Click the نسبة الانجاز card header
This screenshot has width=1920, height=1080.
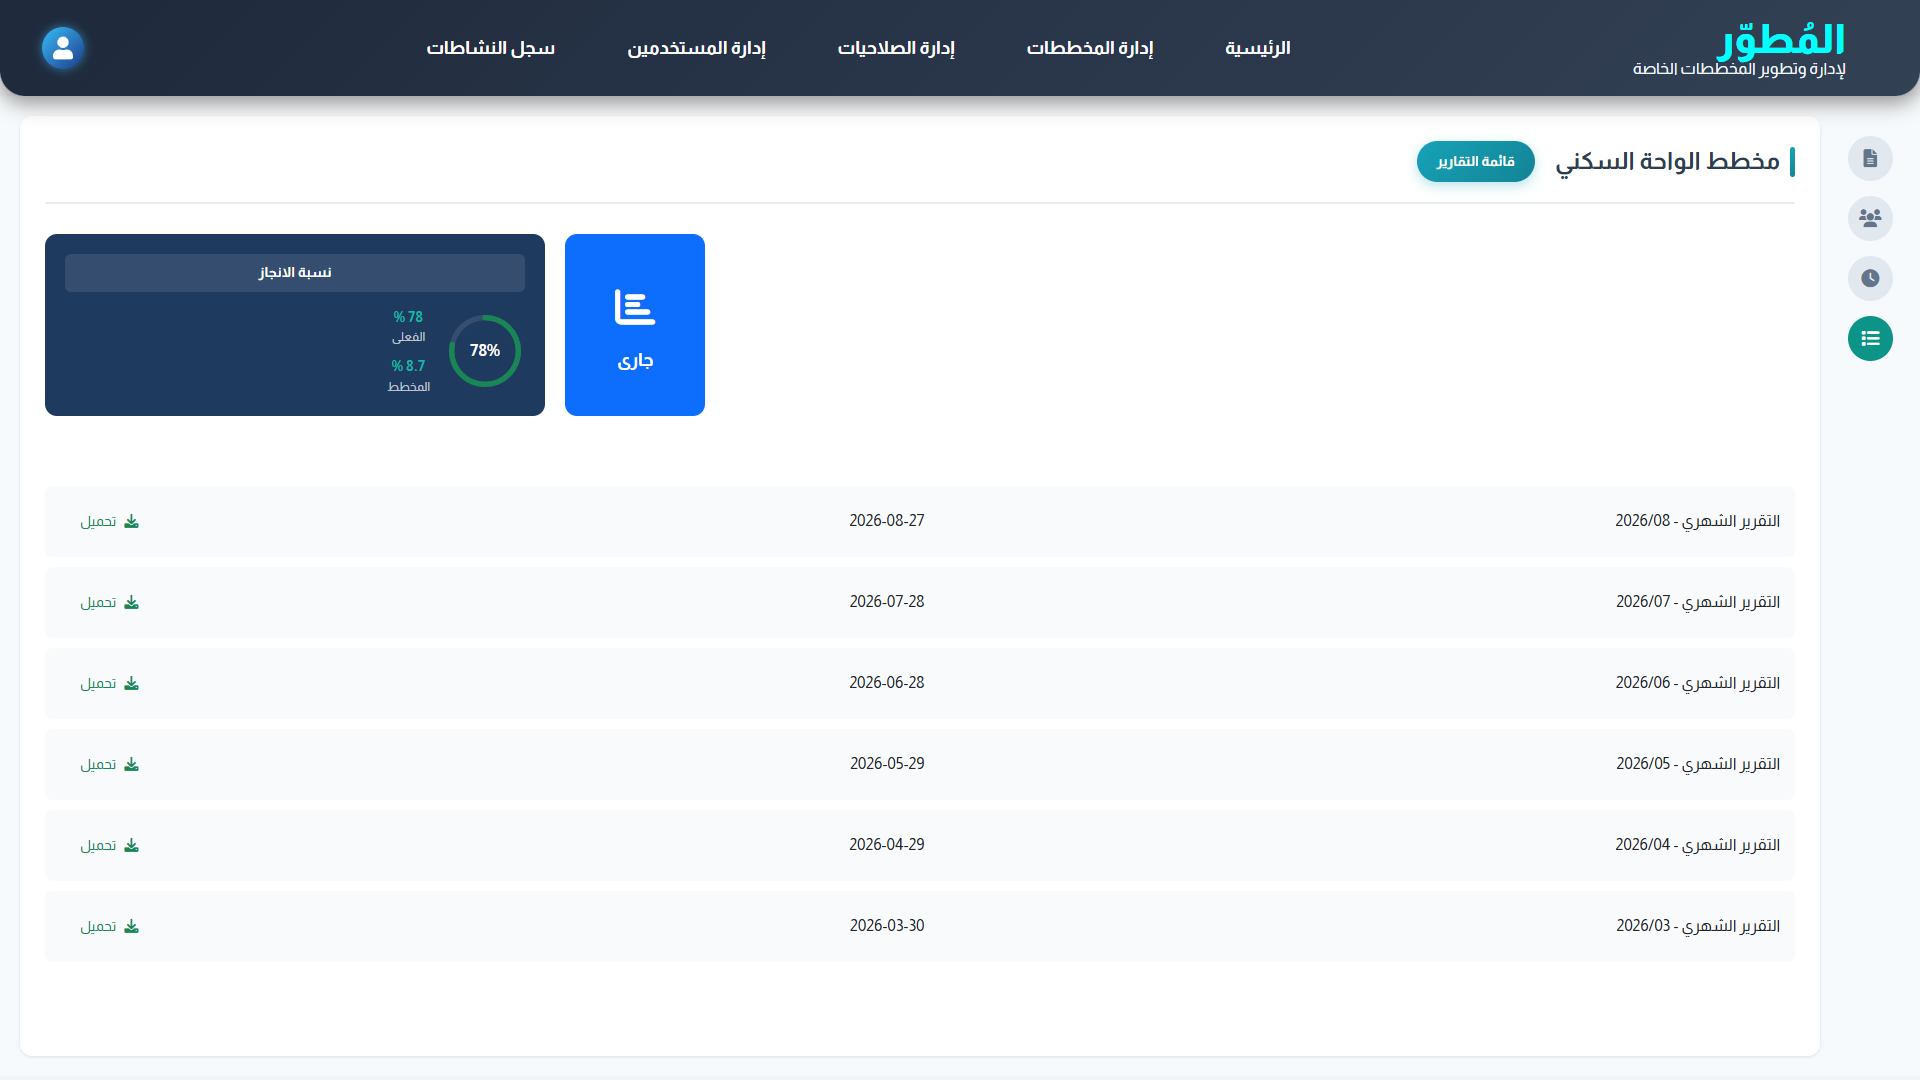point(295,272)
